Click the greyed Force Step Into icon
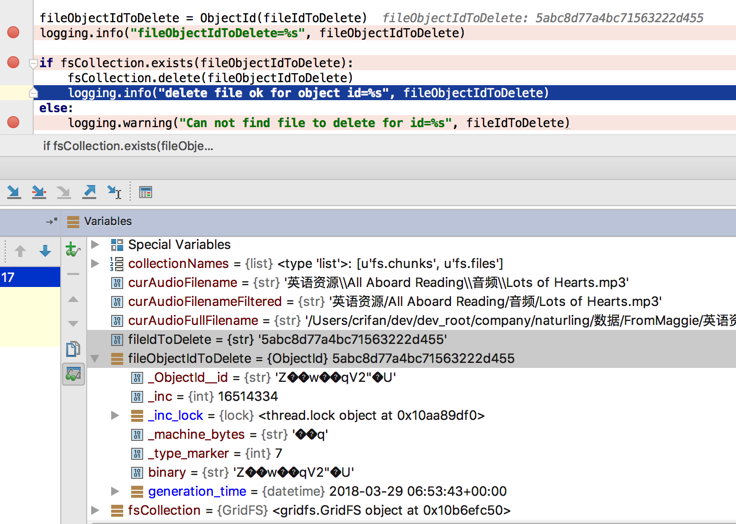Viewport: 736px width, 524px height. (64, 192)
